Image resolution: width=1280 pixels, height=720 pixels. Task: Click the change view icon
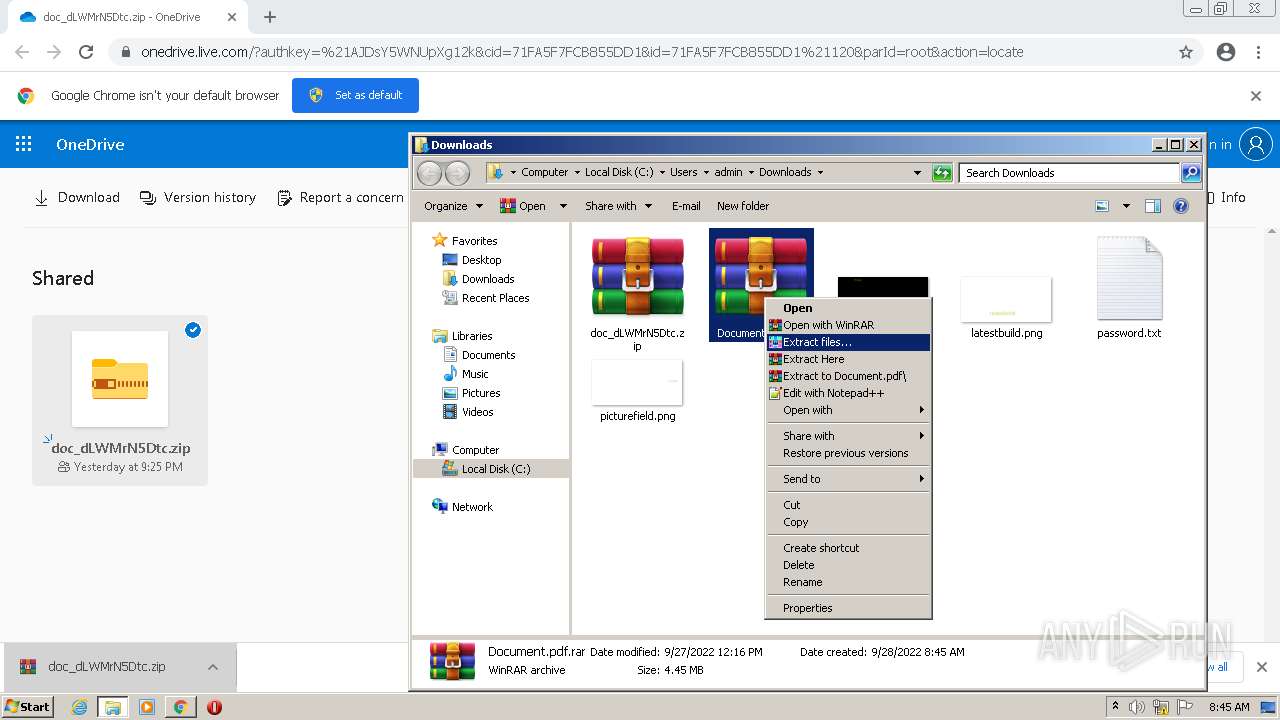(x=1102, y=206)
